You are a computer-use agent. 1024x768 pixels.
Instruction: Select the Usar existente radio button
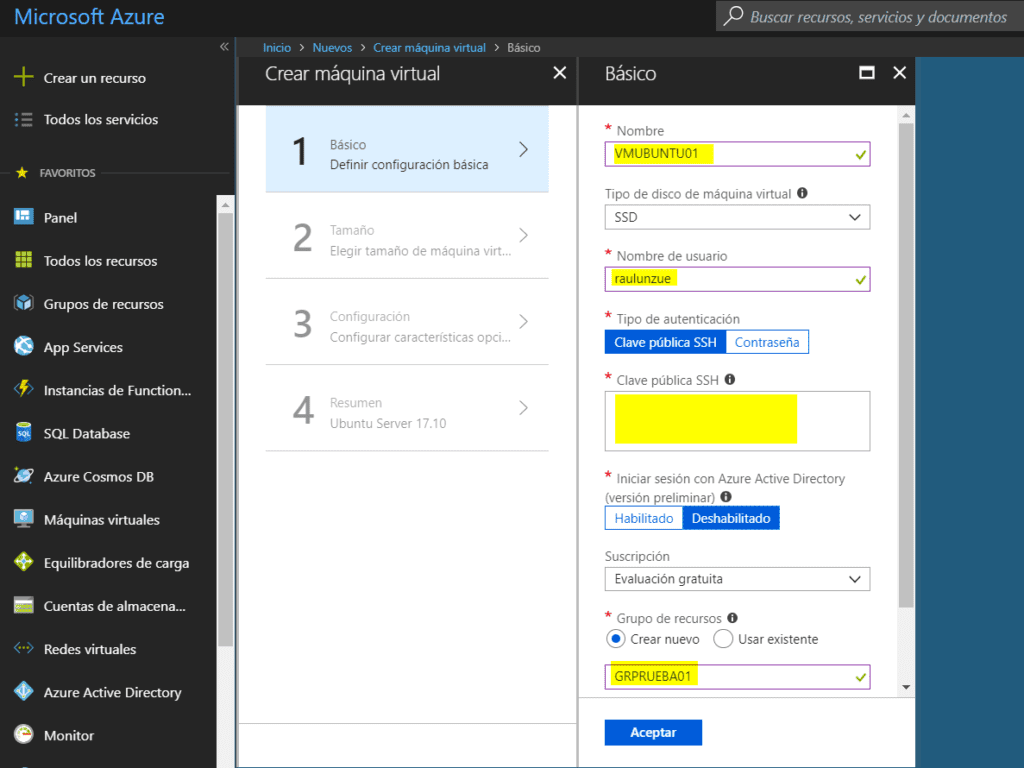point(723,638)
